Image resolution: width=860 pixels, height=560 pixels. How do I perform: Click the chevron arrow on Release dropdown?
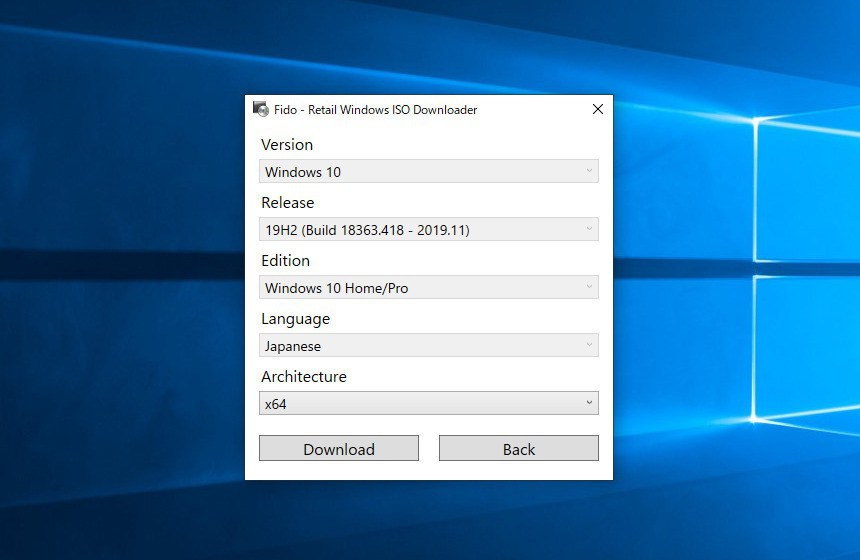pyautogui.click(x=589, y=230)
